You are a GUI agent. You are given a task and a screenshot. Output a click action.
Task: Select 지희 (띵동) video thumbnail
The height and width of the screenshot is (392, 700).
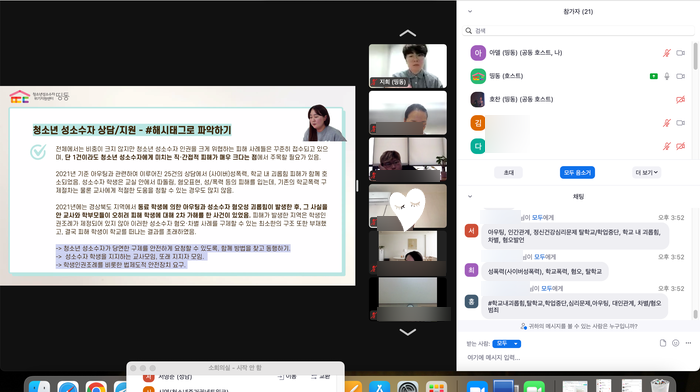408,66
